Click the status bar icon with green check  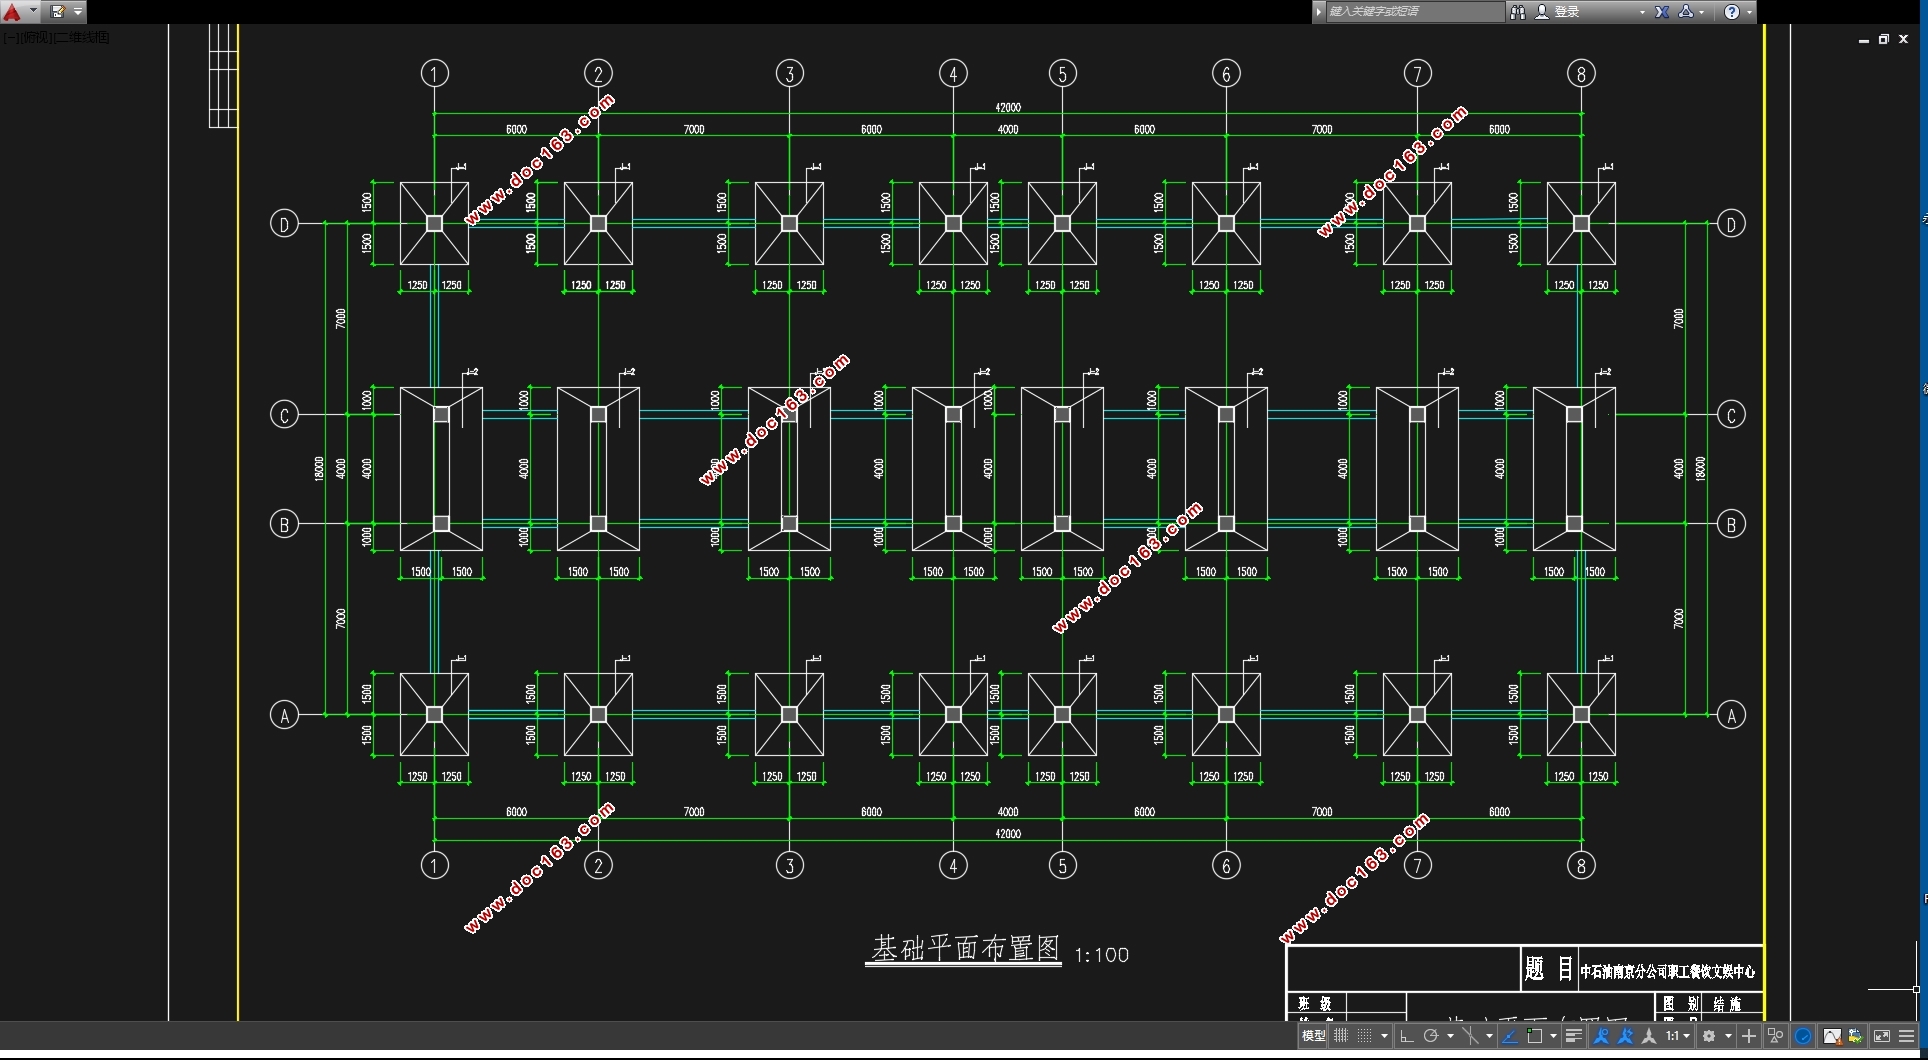pyautogui.click(x=1855, y=1036)
